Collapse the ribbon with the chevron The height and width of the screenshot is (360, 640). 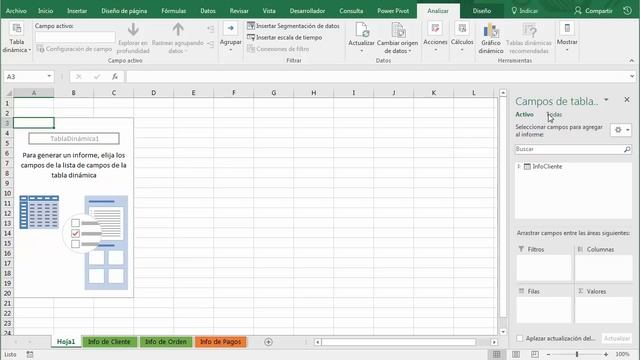click(631, 60)
